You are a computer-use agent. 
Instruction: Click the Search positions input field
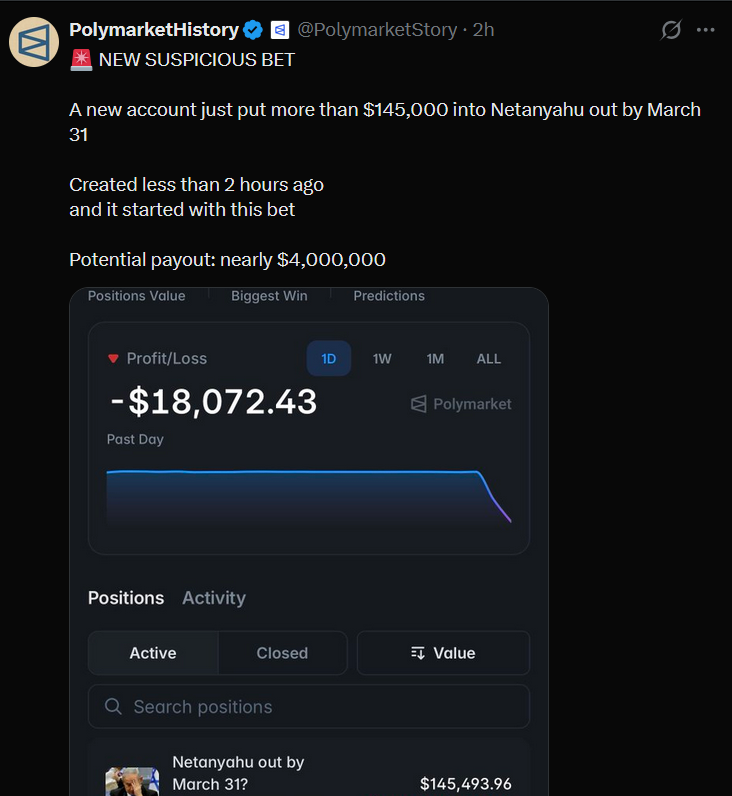320,707
